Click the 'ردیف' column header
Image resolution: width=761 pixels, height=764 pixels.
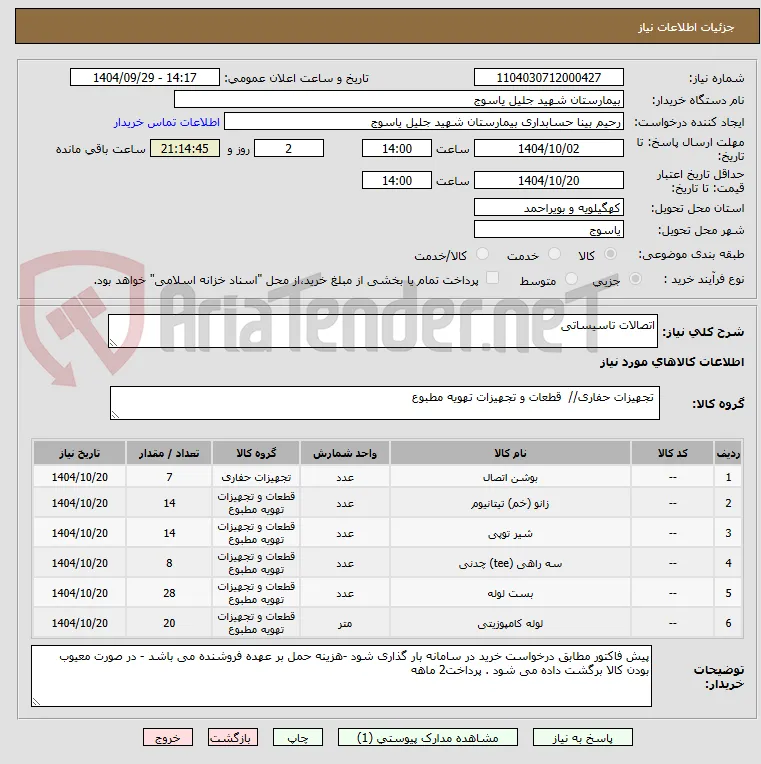(x=728, y=453)
